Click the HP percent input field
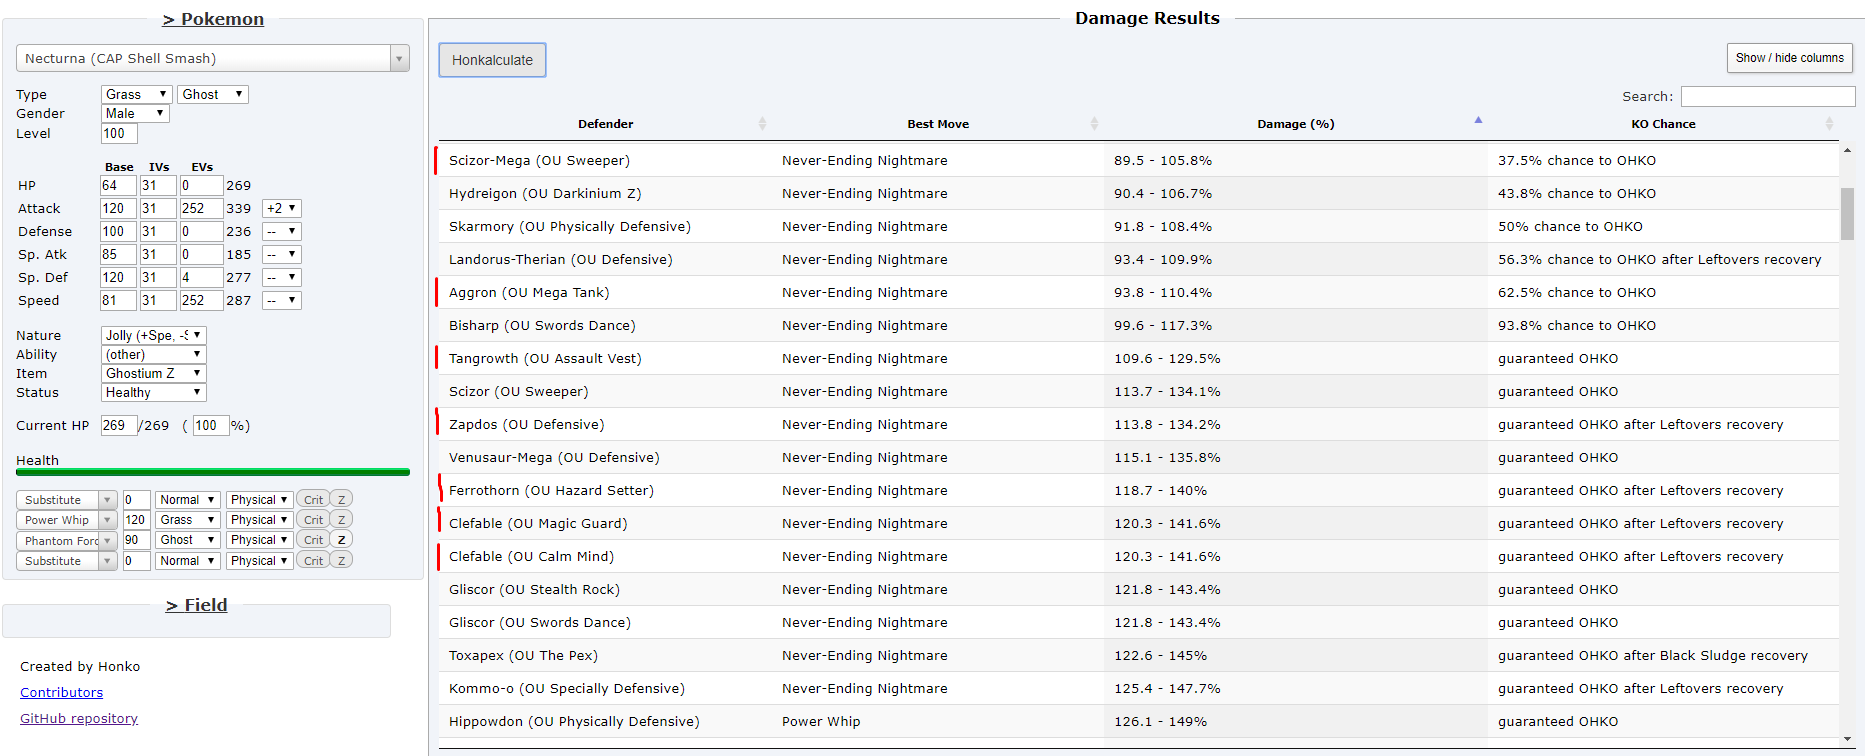The image size is (1865, 756). click(210, 425)
